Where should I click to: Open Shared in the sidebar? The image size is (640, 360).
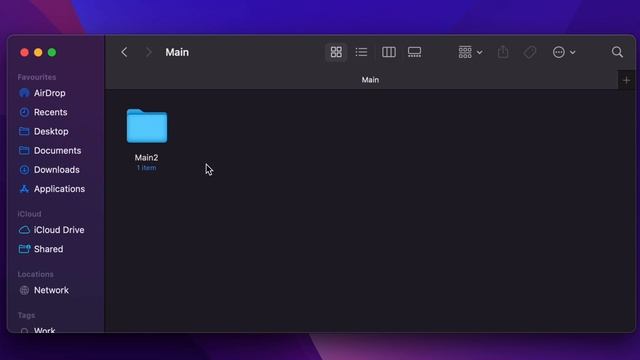[x=48, y=249]
